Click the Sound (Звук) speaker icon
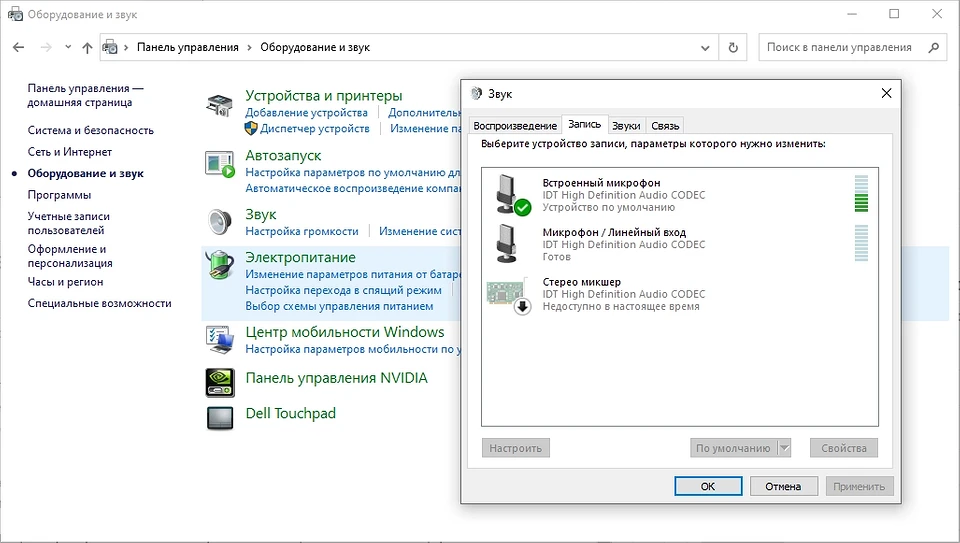960x543 pixels. tap(220, 222)
